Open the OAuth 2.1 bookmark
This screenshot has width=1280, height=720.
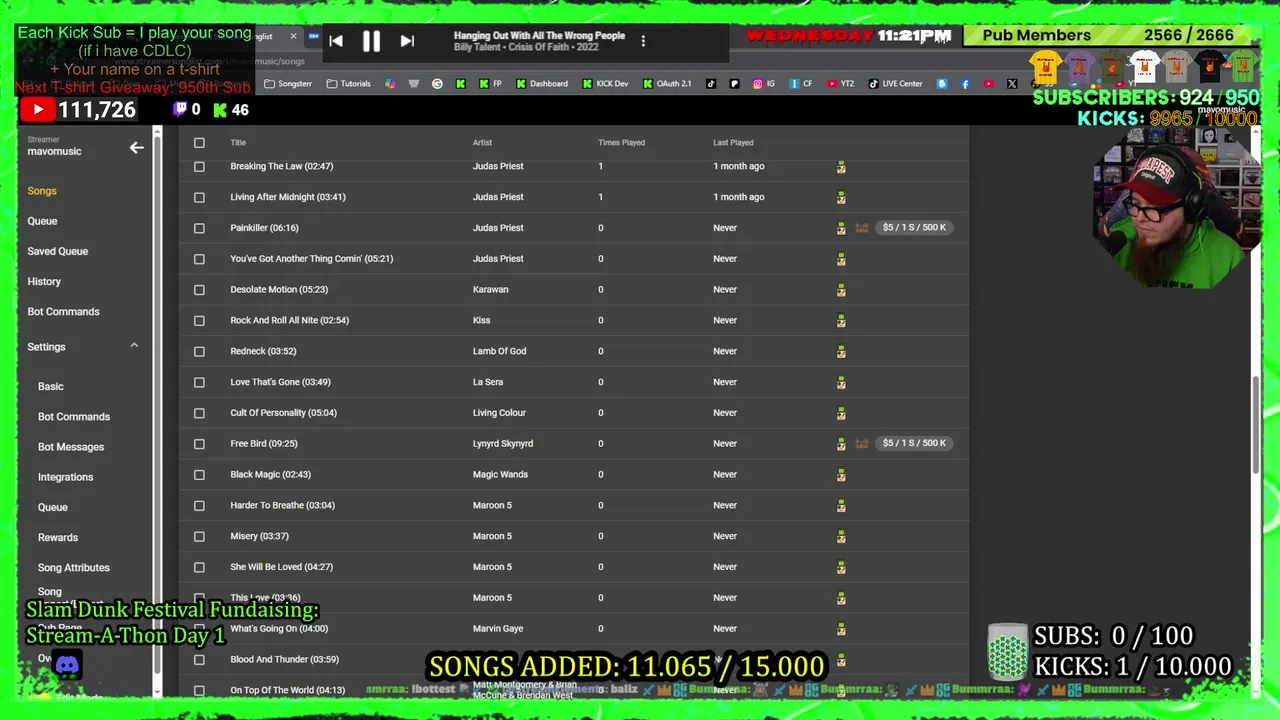click(x=667, y=84)
